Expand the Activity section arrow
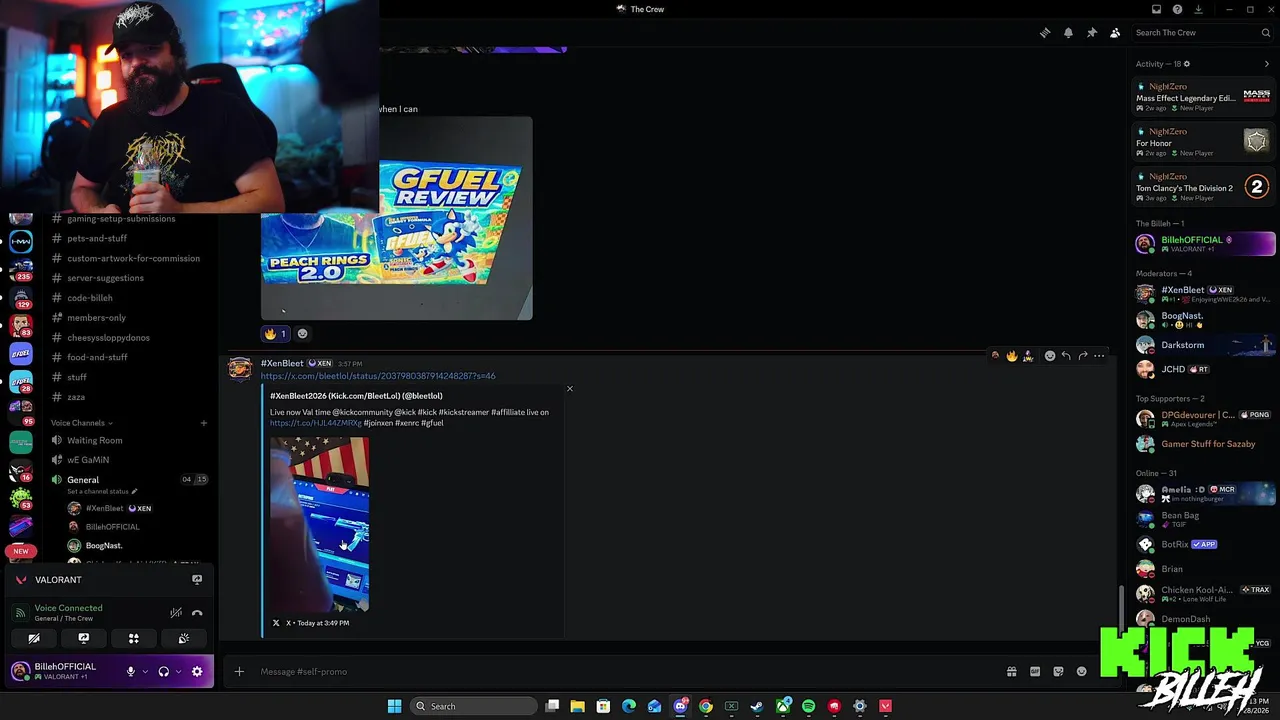Screen dimensions: 1280x720 (1267, 64)
